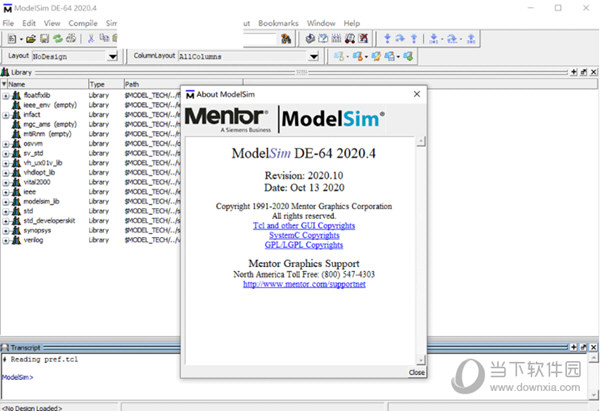Click the About dialog scrollbar up arrow

(x=421, y=141)
